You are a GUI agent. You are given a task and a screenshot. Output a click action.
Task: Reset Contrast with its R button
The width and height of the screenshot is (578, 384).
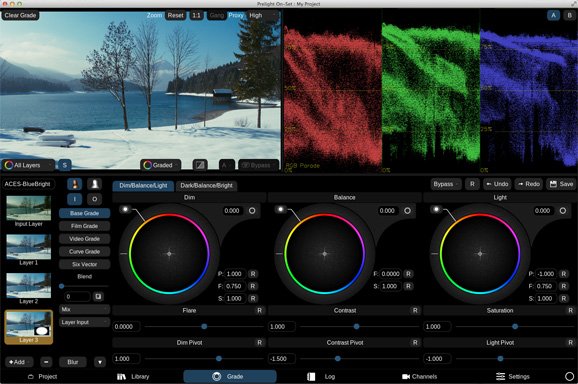coord(415,310)
